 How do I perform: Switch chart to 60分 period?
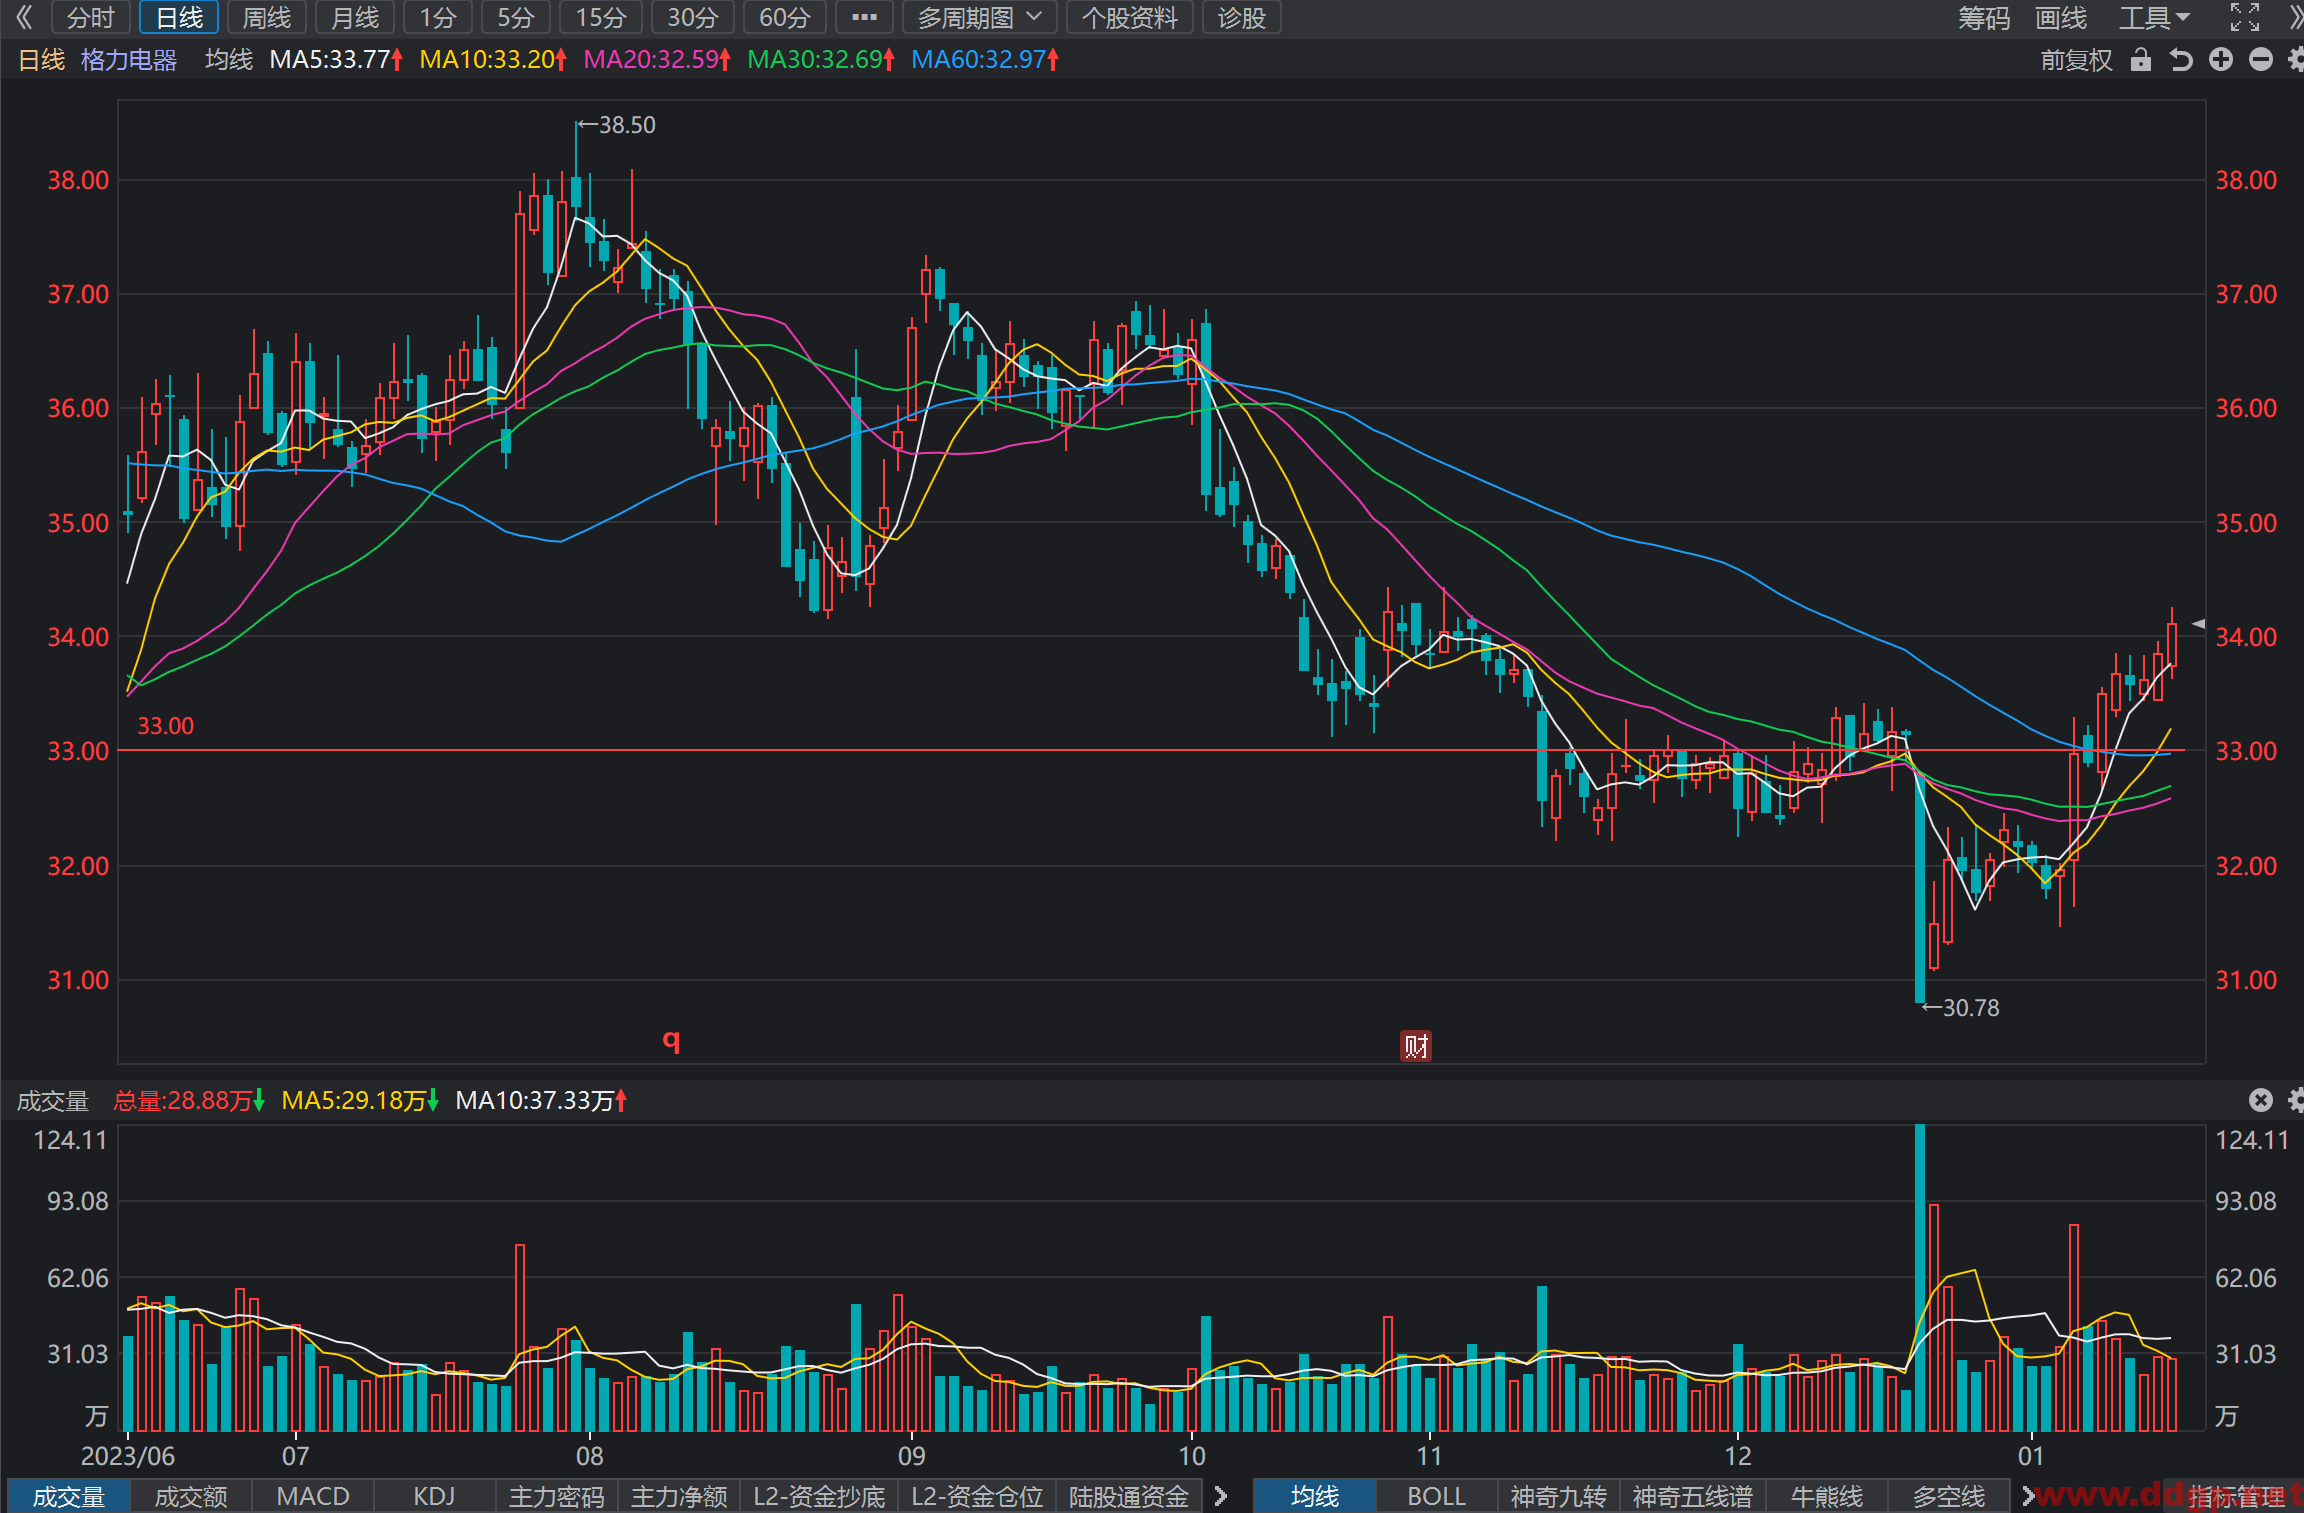785,18
